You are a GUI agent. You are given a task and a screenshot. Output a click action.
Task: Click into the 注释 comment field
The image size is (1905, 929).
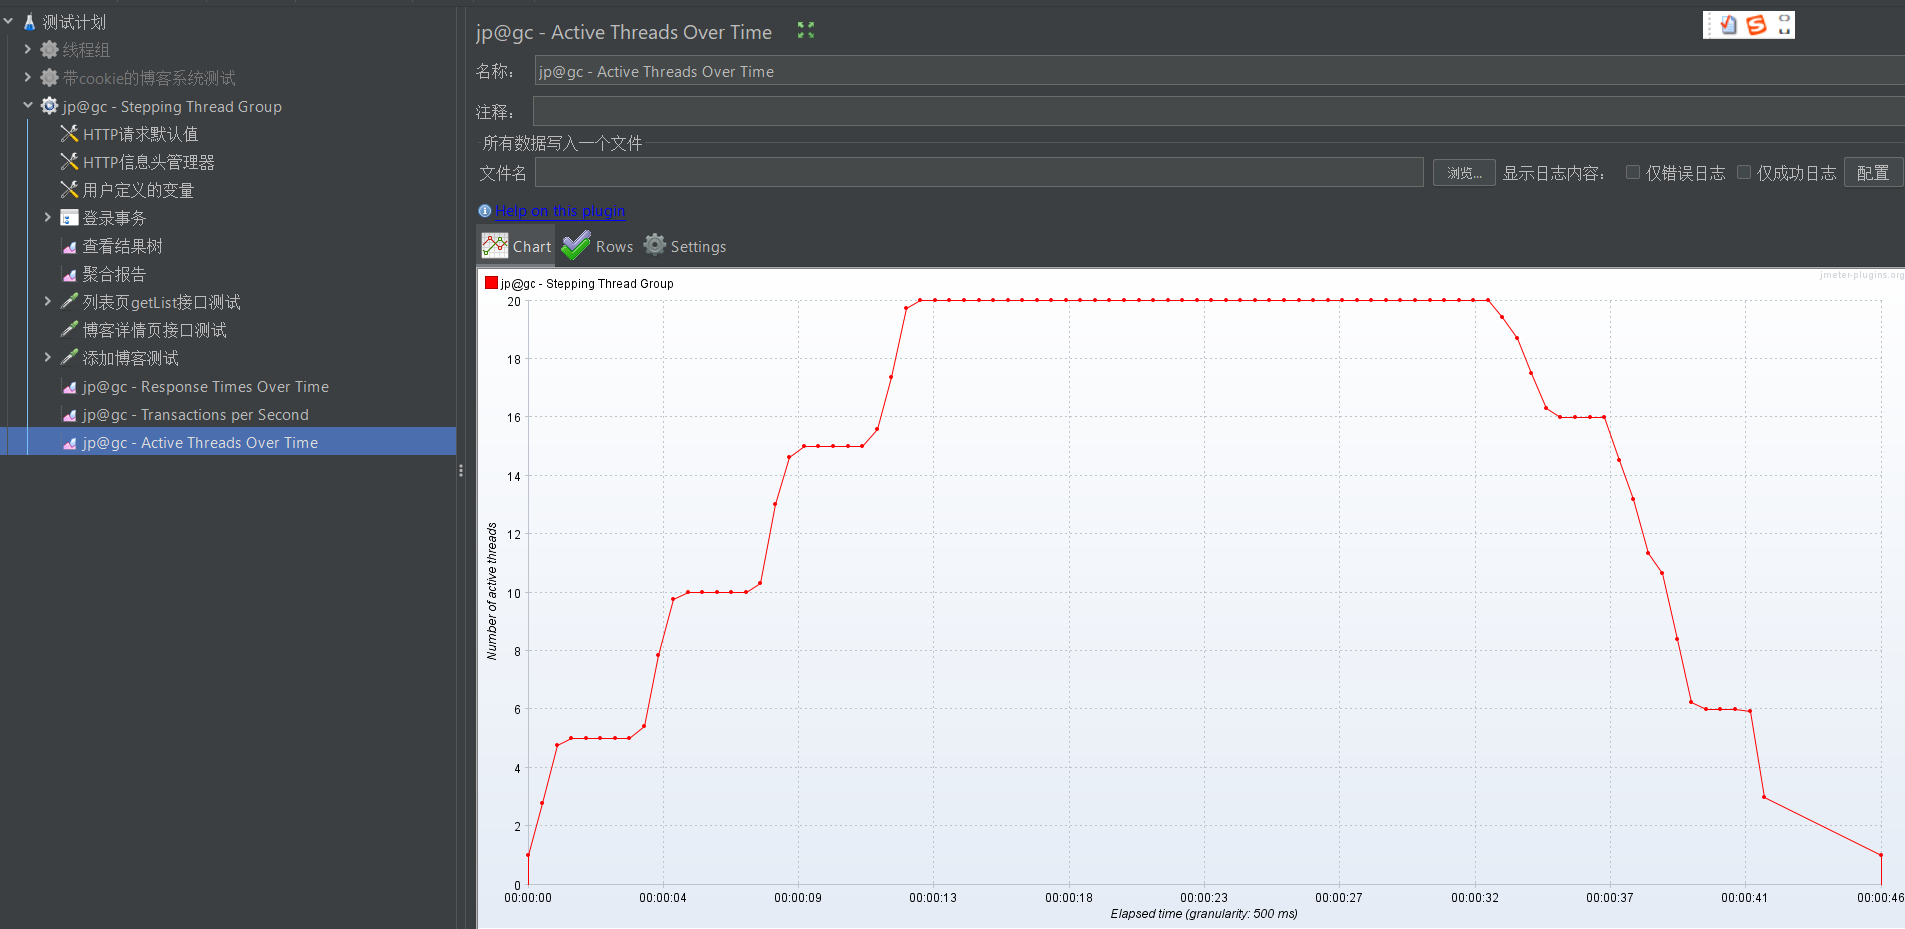(x=1219, y=111)
